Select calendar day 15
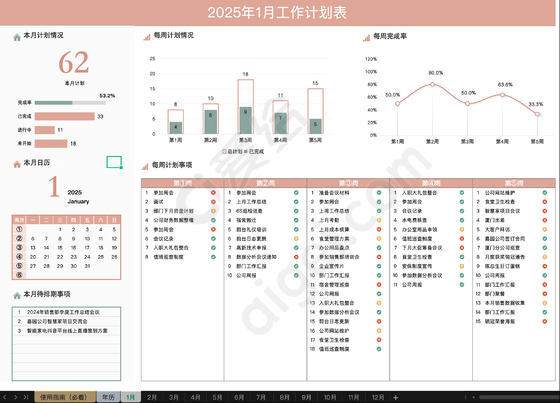Image resolution: width=560 pixels, height=403 pixels. [x=60, y=248]
